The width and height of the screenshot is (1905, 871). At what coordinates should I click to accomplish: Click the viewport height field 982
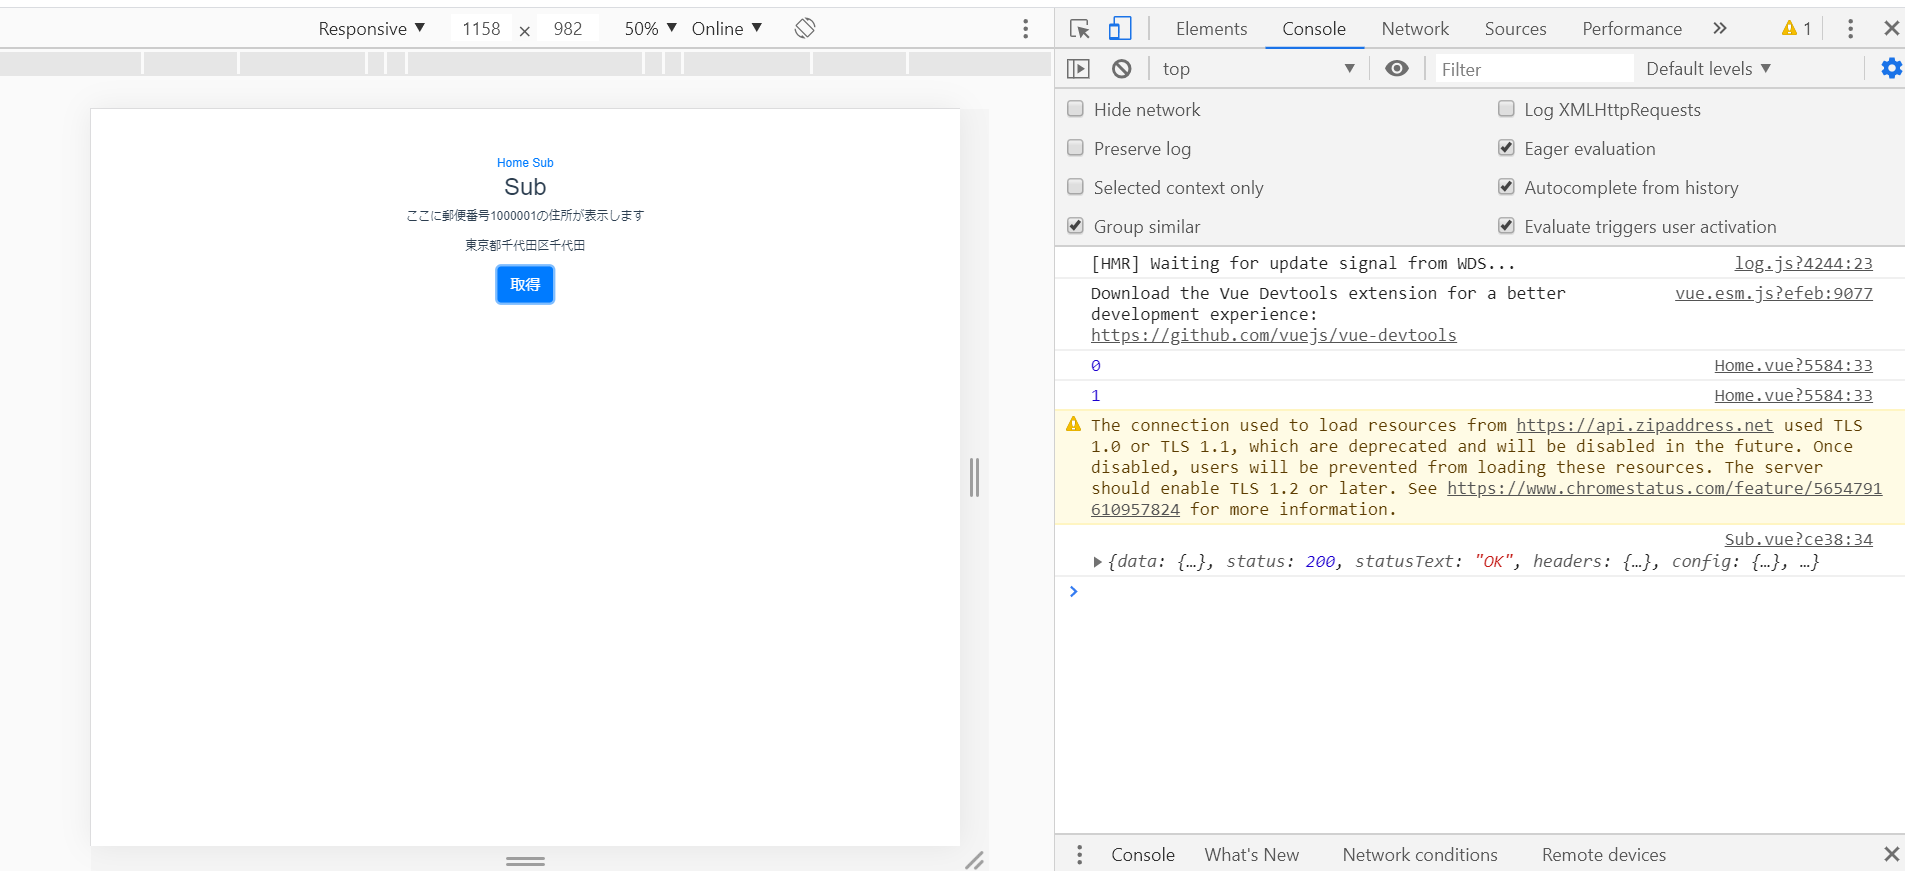[x=568, y=29]
